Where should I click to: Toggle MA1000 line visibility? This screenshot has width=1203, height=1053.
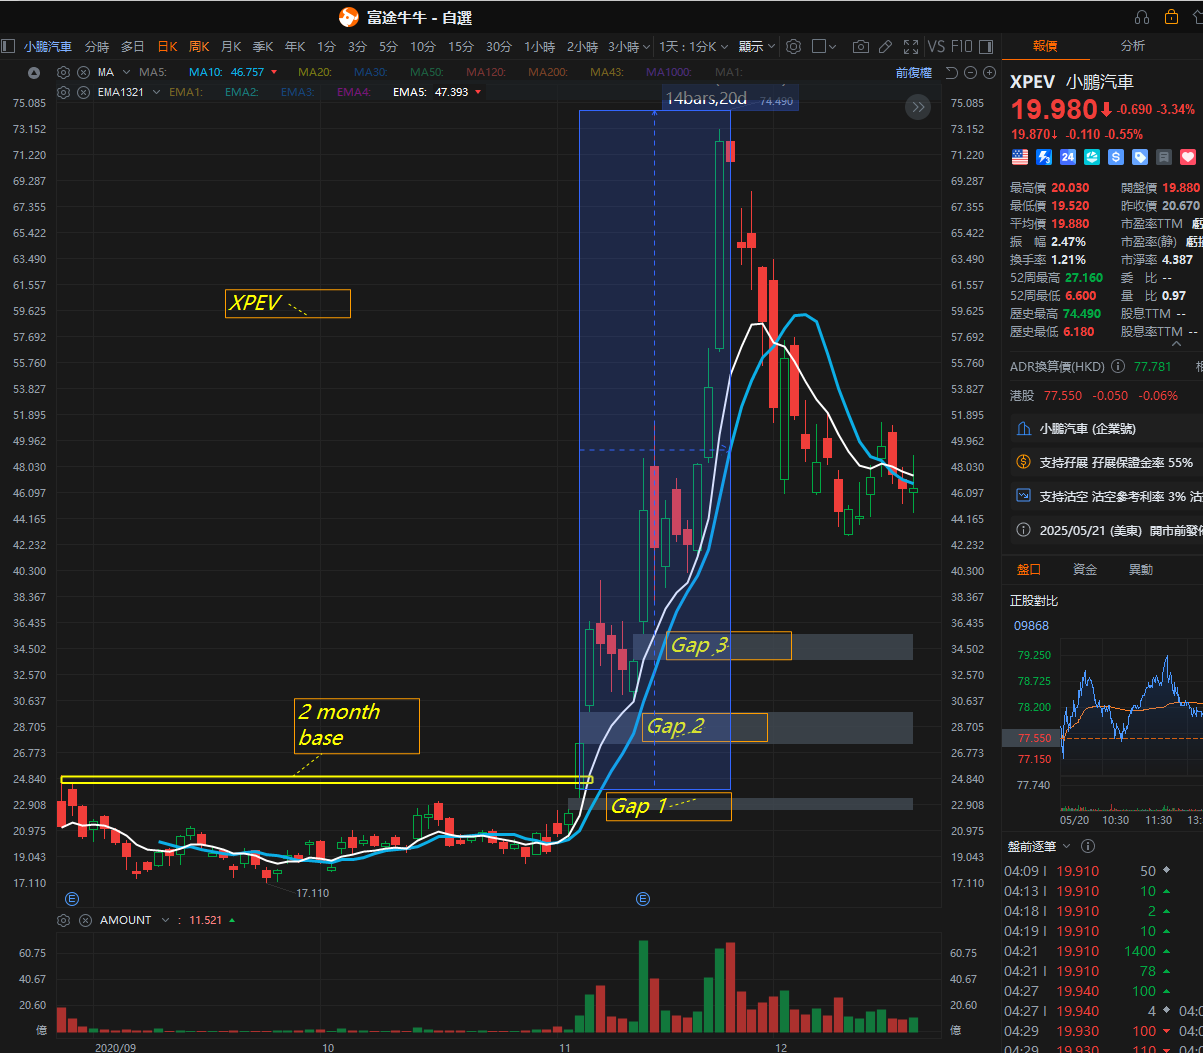pyautogui.click(x=668, y=72)
